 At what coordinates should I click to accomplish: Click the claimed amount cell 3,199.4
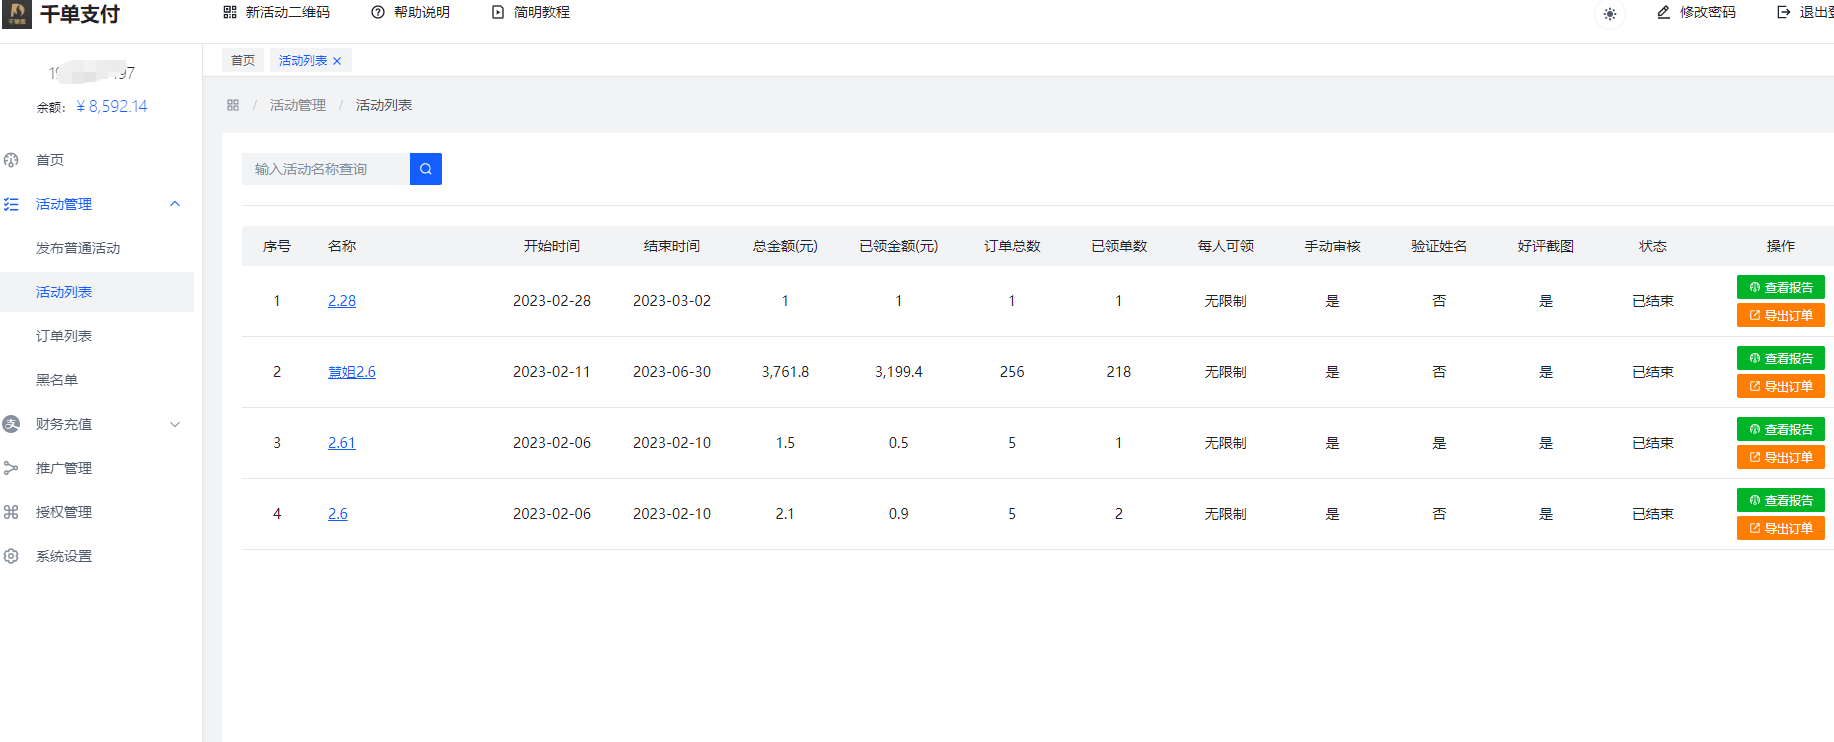899,372
